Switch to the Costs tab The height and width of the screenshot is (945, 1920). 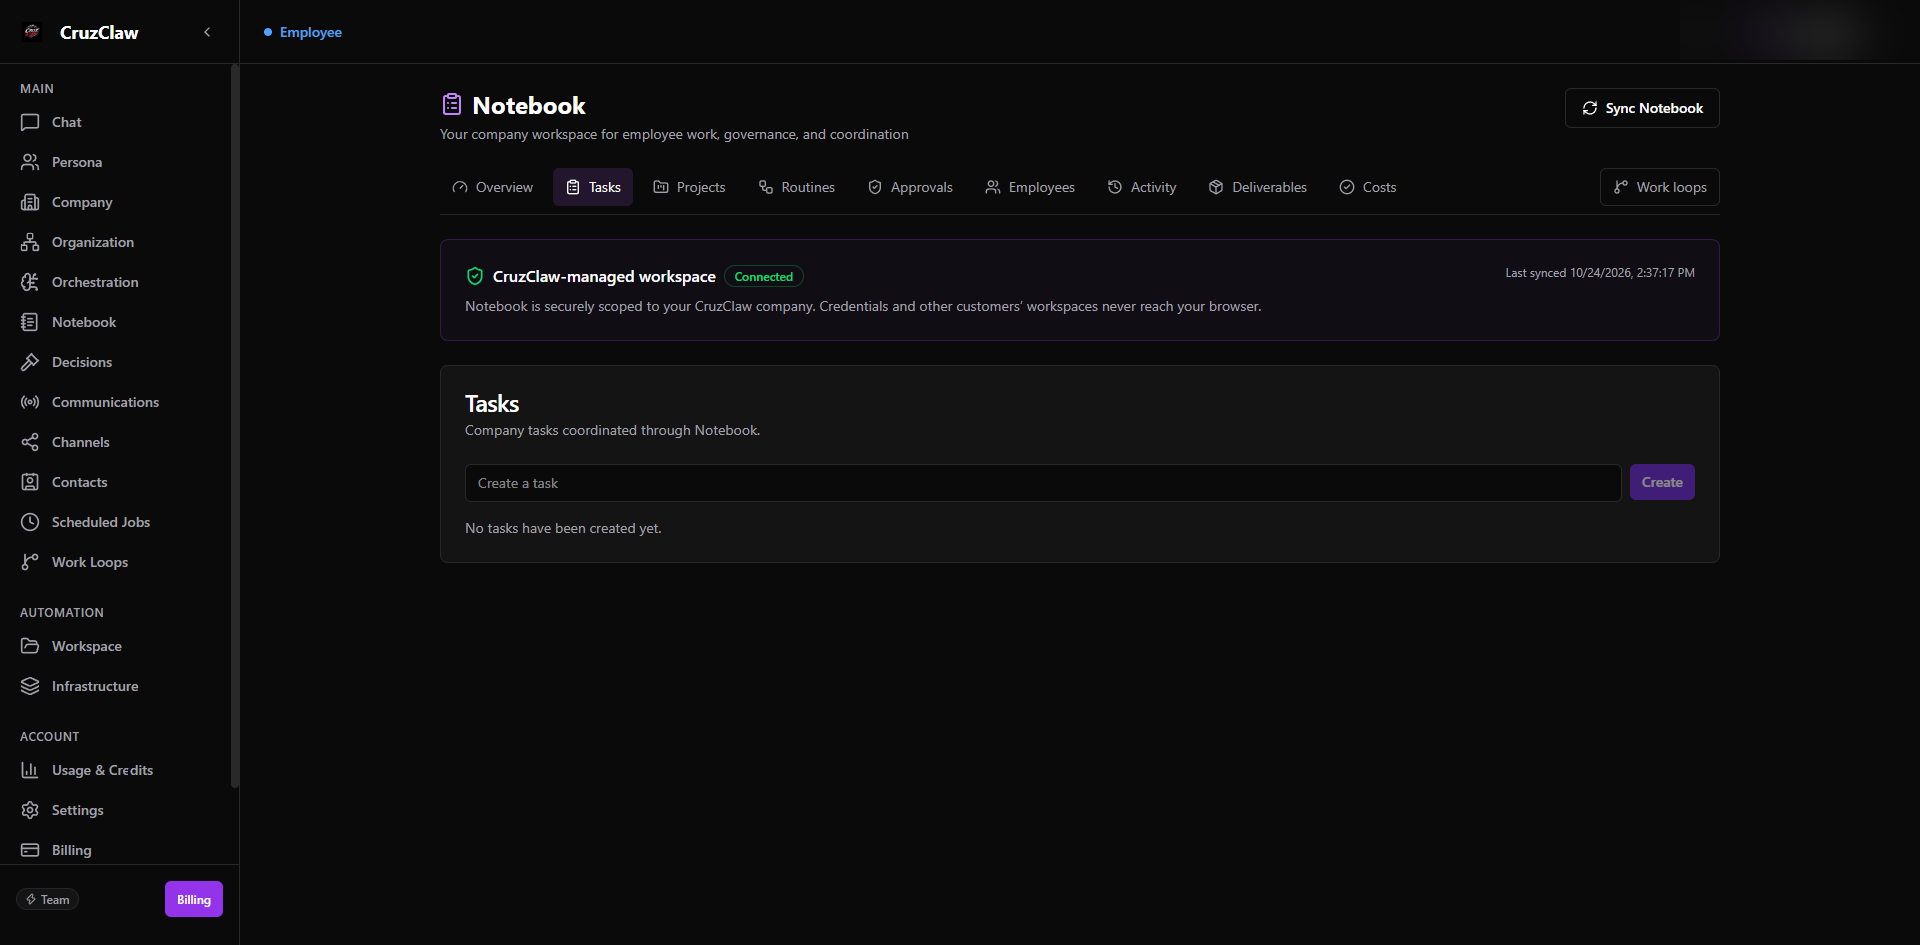tap(1368, 187)
